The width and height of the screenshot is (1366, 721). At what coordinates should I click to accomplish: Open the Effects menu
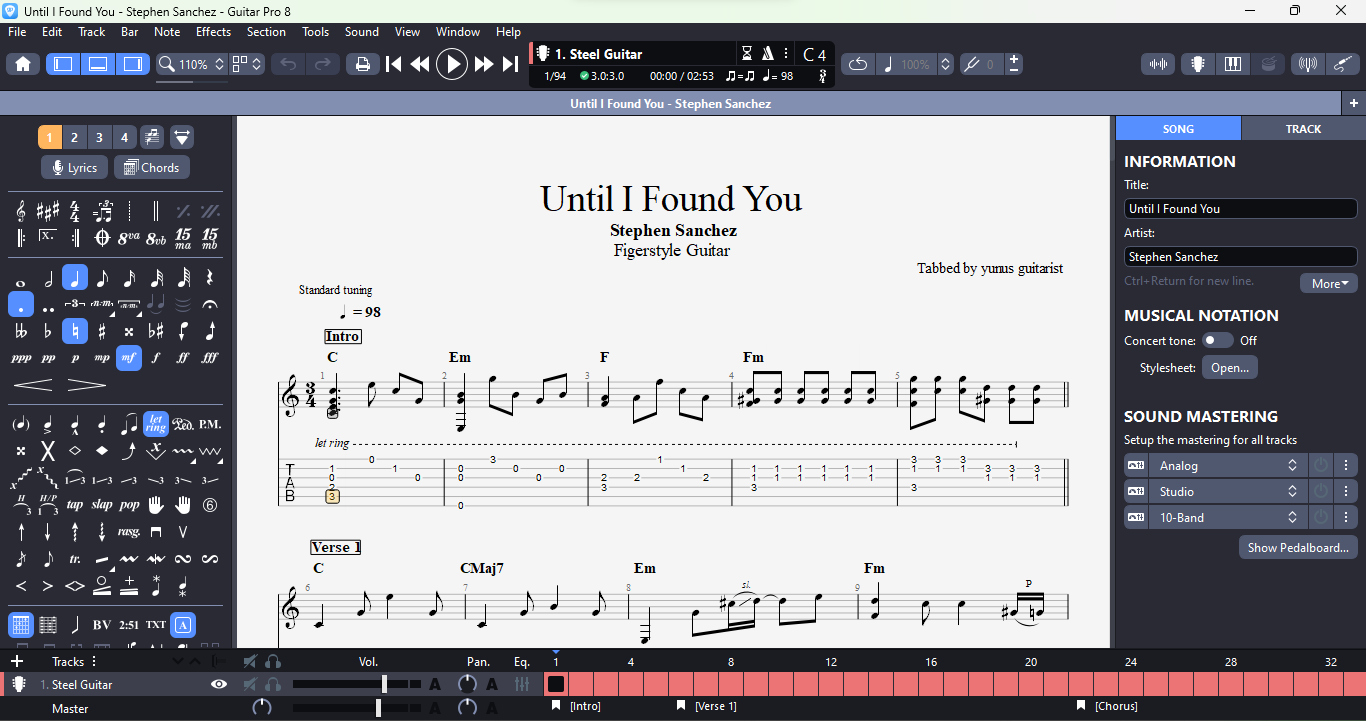[x=213, y=32]
